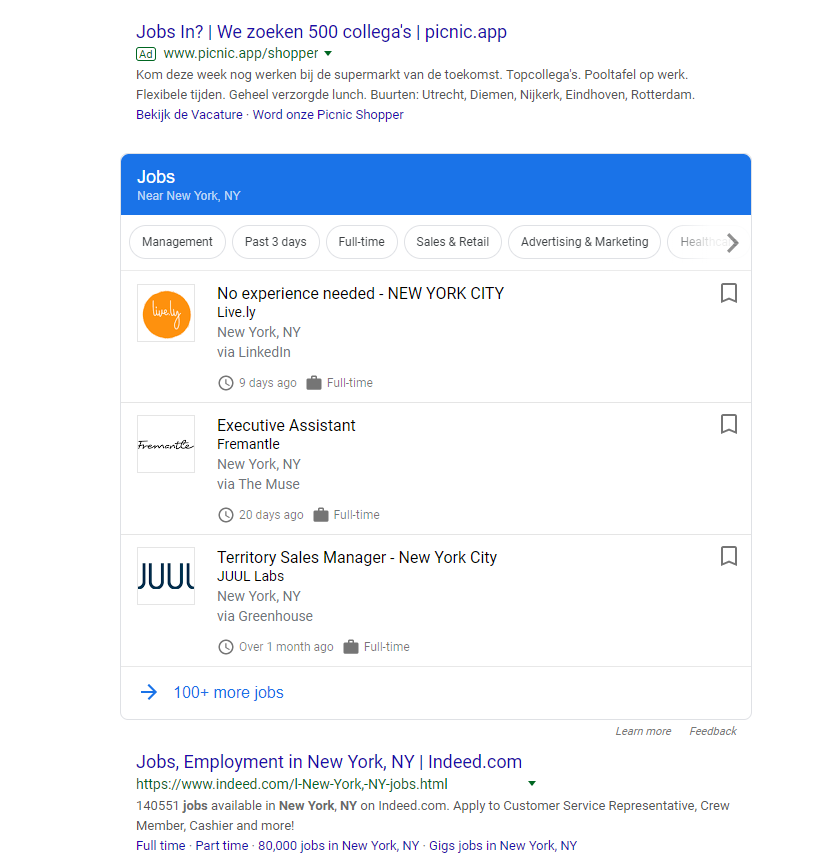
Task: Click the briefcase icon on the Fremantle listing
Action: click(321, 515)
